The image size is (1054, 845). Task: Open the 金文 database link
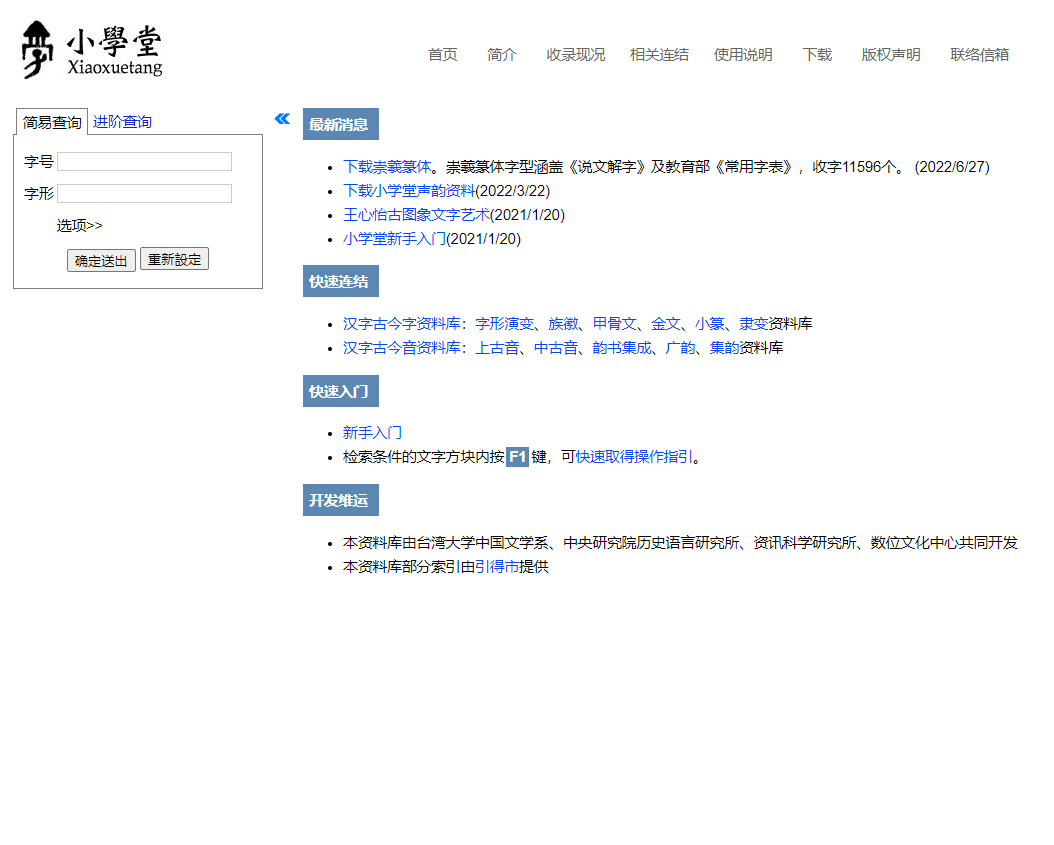[x=665, y=324]
